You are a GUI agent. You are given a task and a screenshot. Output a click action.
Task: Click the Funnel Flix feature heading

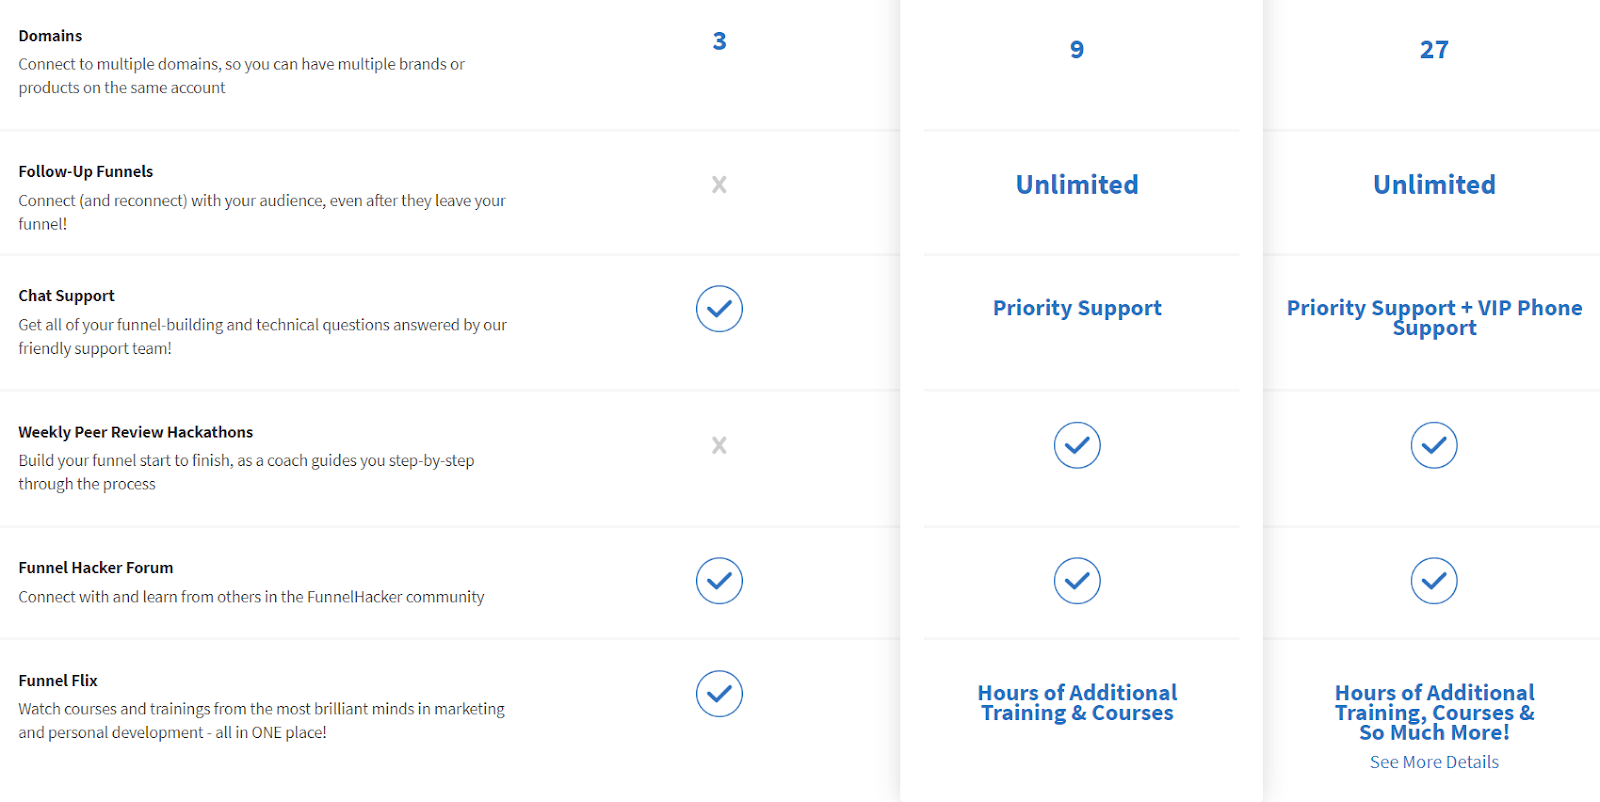point(58,681)
